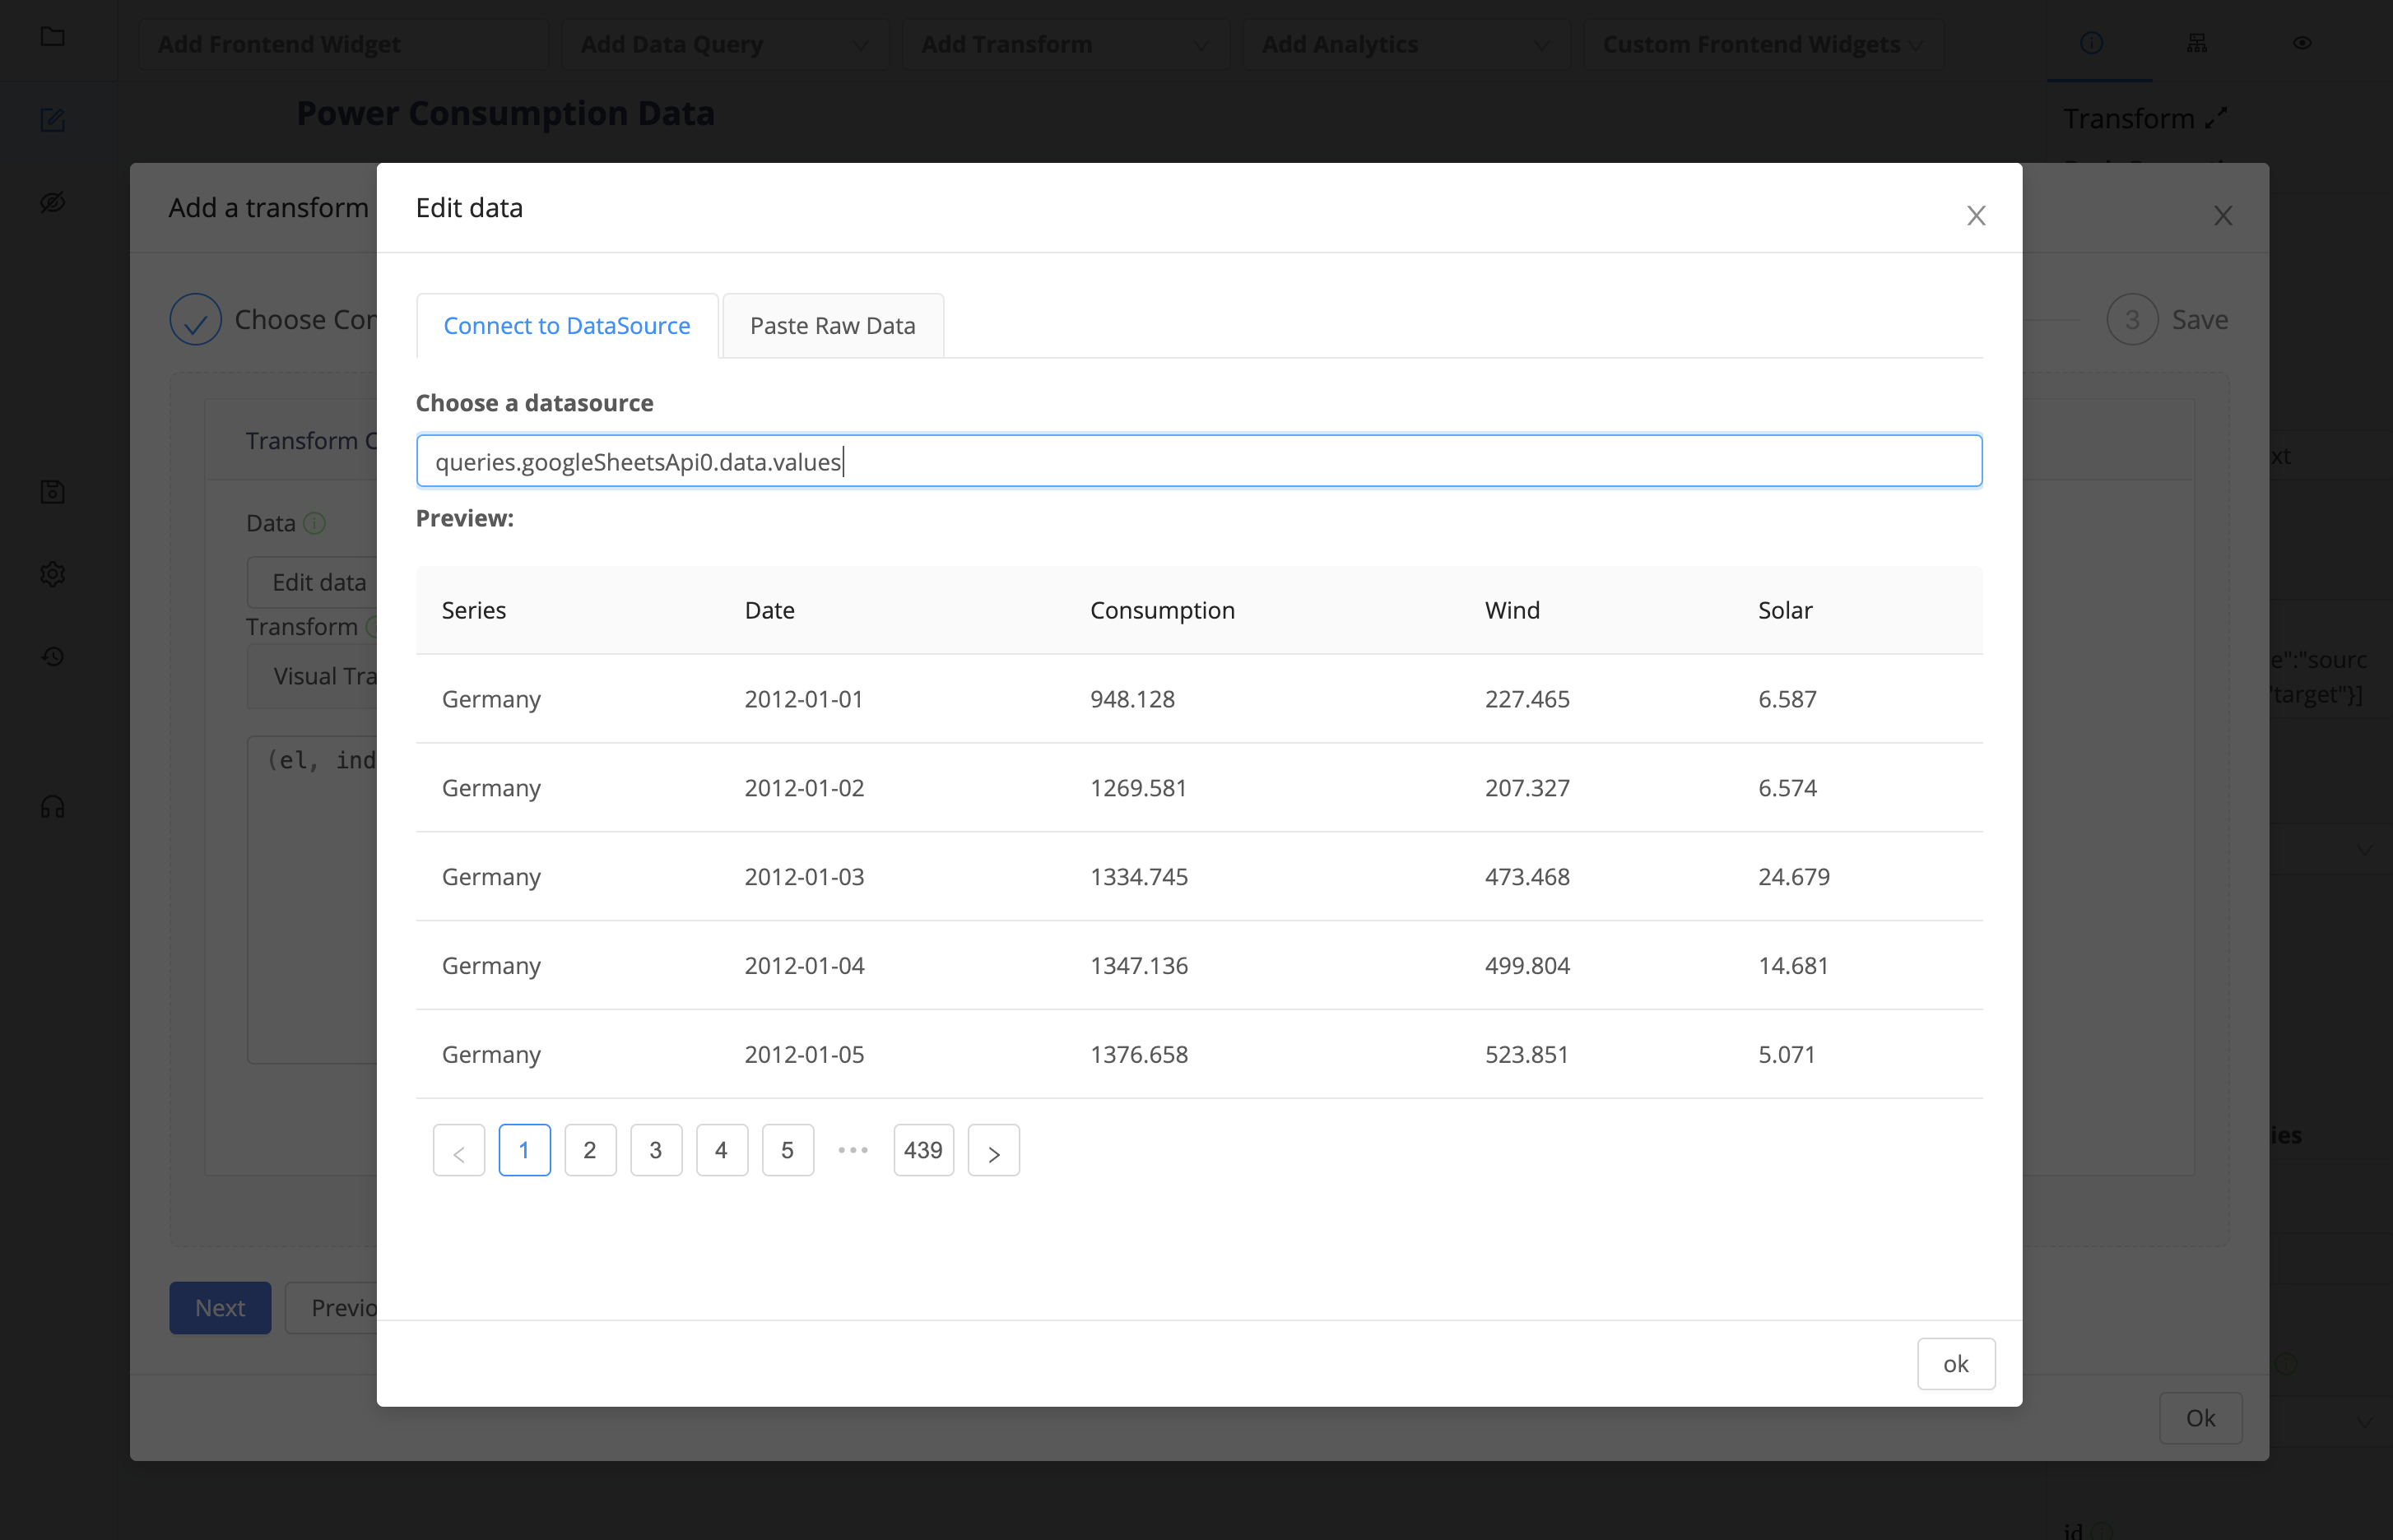Image resolution: width=2393 pixels, height=1540 pixels.
Task: Open the hierarchy tree icon in top bar
Action: (2197, 43)
